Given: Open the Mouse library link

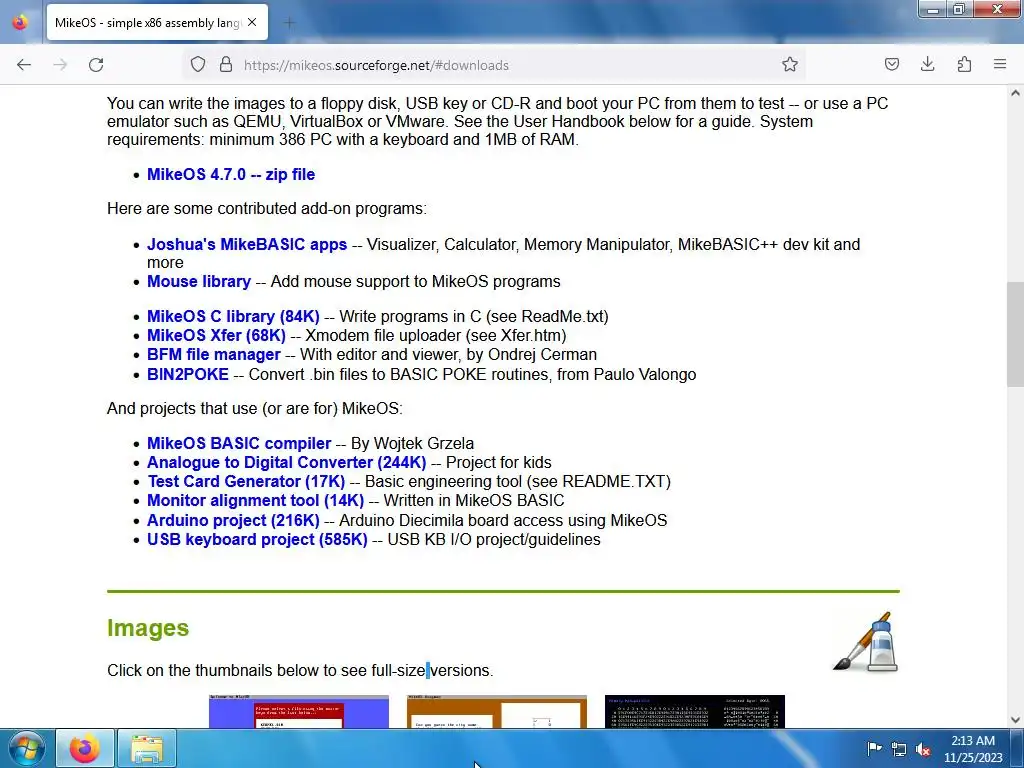Looking at the screenshot, I should click(199, 281).
